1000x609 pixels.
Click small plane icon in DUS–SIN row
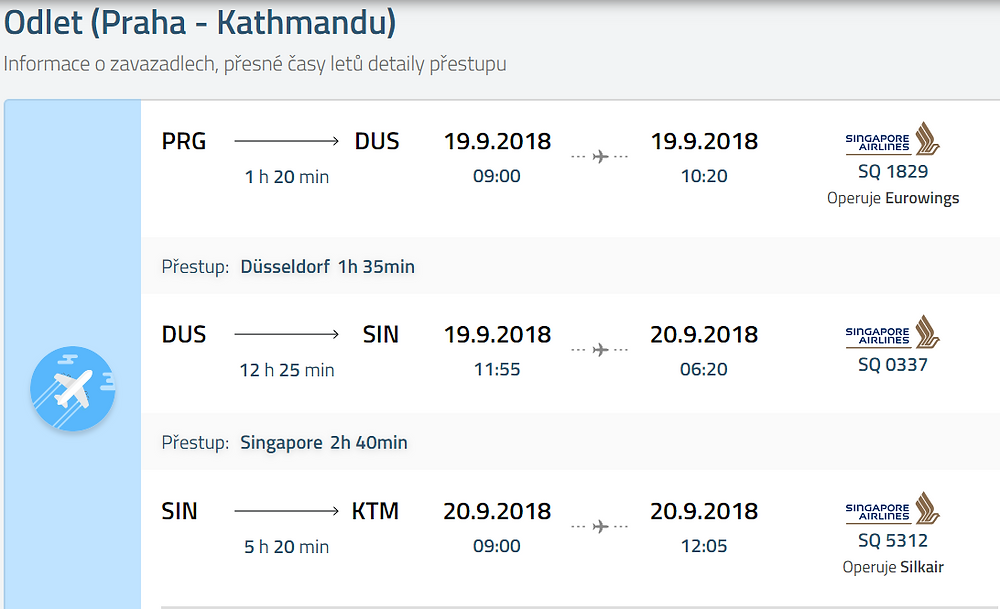tap(599, 349)
